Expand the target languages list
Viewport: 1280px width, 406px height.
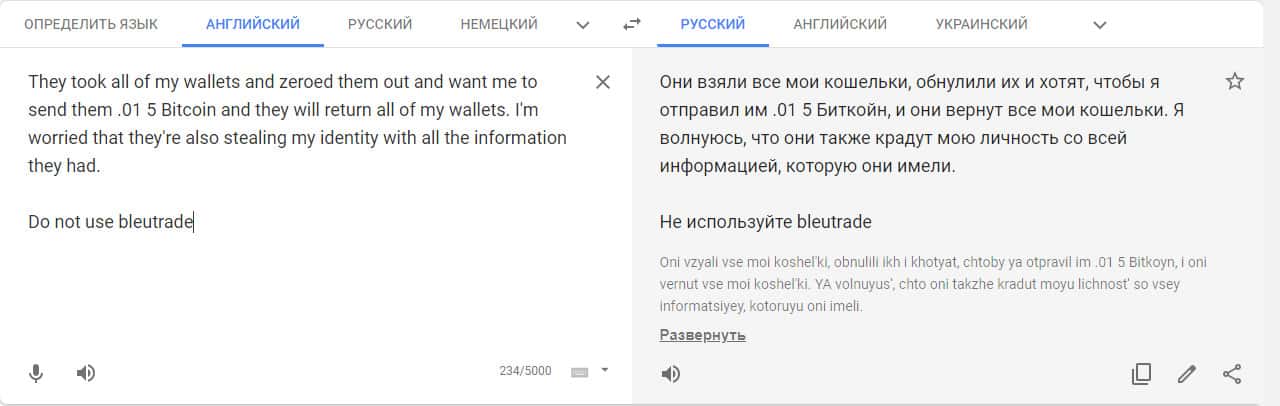coord(1100,24)
